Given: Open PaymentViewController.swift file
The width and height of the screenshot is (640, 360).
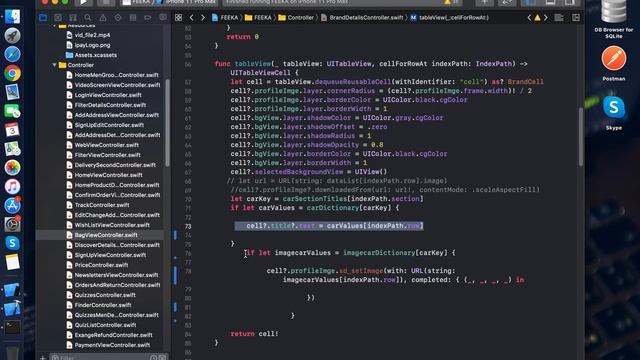Looking at the screenshot, I should point(112,345).
